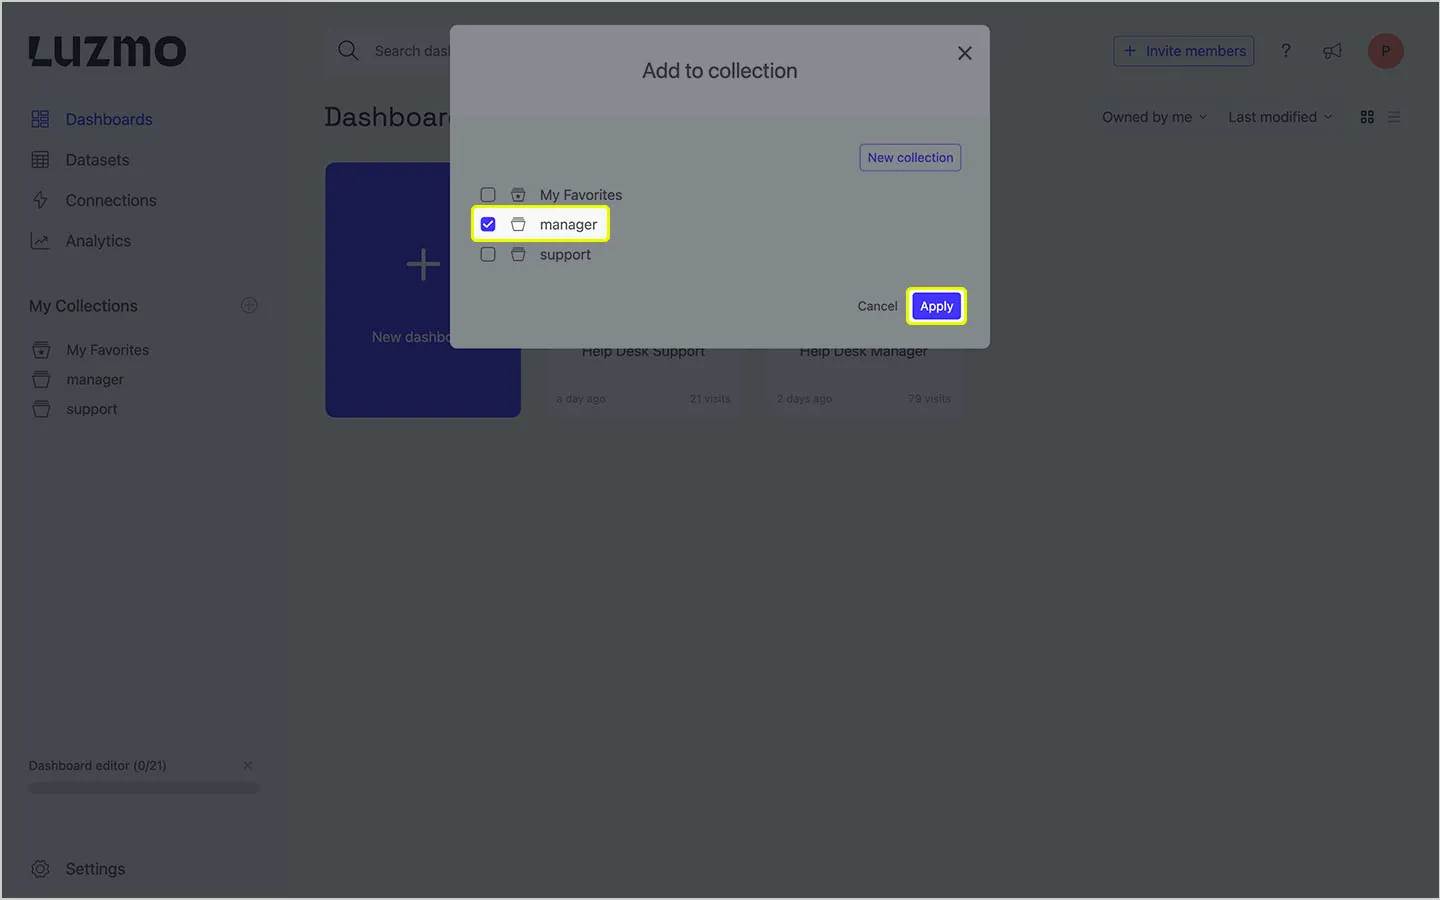Screen dimensions: 1440x900
Task: Click the My Favorites collection icon in dialog
Action: [x=518, y=195]
